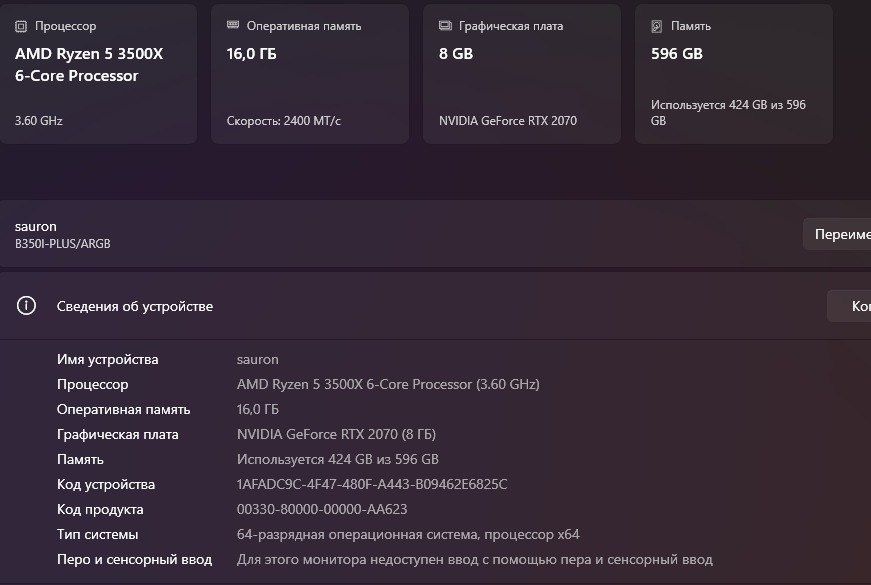Select the 3.60 GHz text in processor card
Screen dimensions: 871x585
[38, 121]
